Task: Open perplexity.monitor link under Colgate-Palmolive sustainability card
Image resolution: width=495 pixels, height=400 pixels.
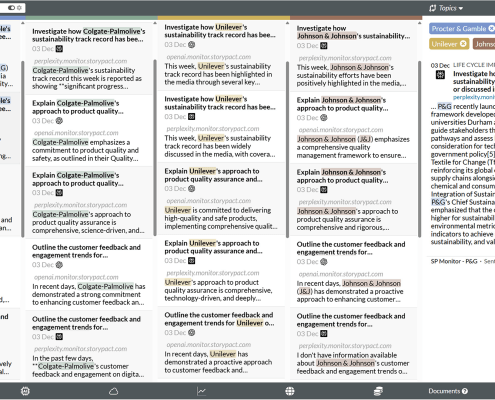Action: (x=80, y=61)
